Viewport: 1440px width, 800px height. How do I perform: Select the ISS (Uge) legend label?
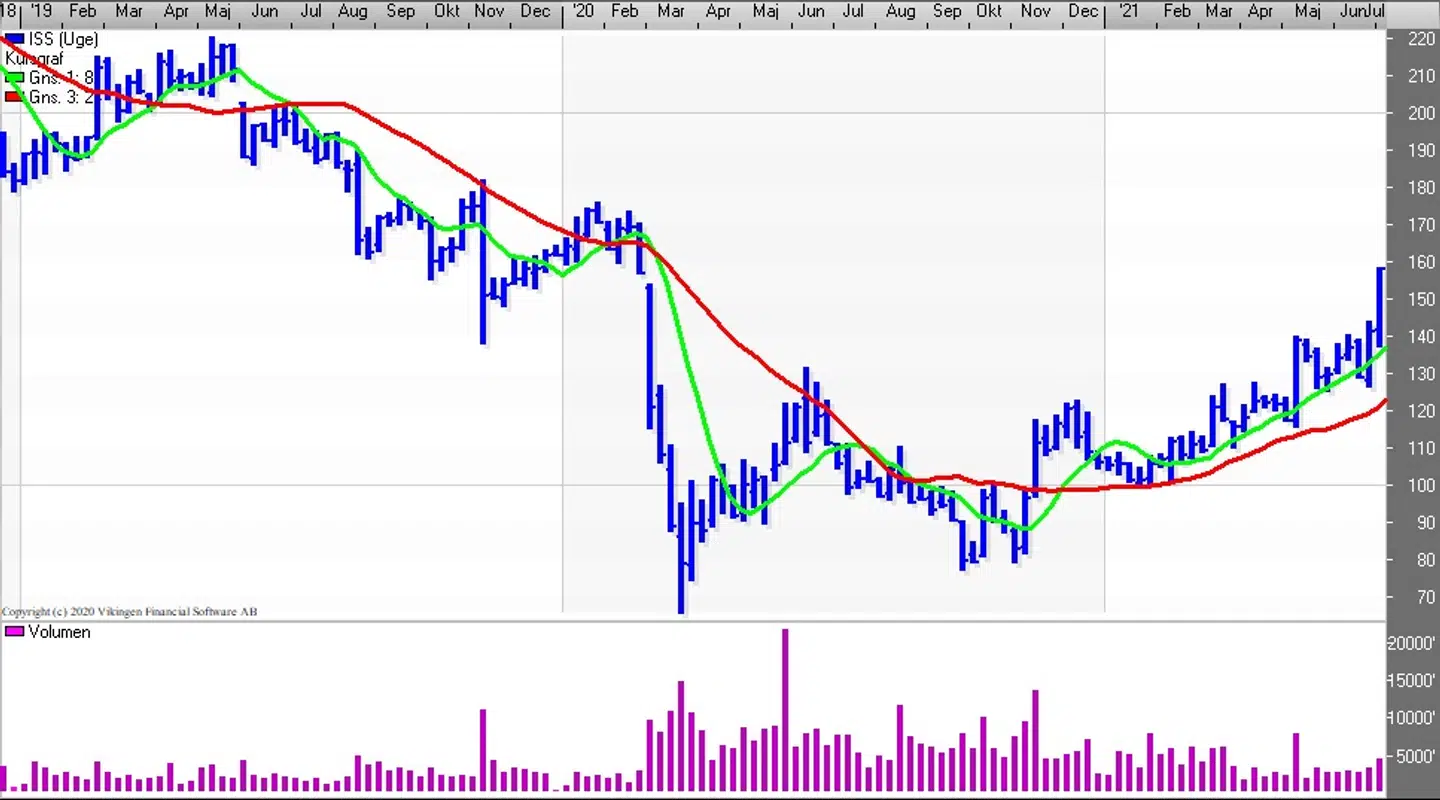pos(63,40)
